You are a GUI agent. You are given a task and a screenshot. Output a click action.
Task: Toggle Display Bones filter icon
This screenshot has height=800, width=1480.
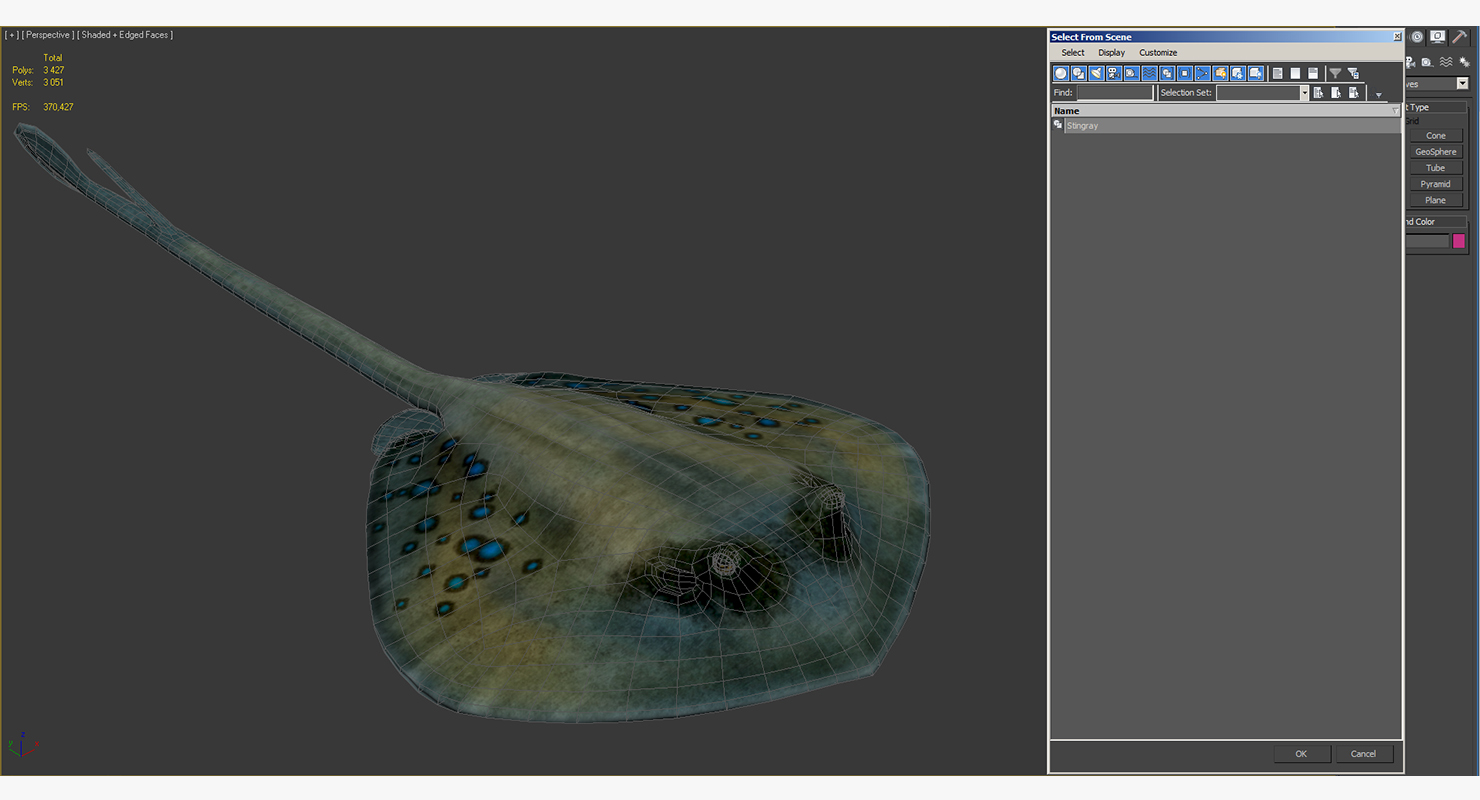[1202, 73]
